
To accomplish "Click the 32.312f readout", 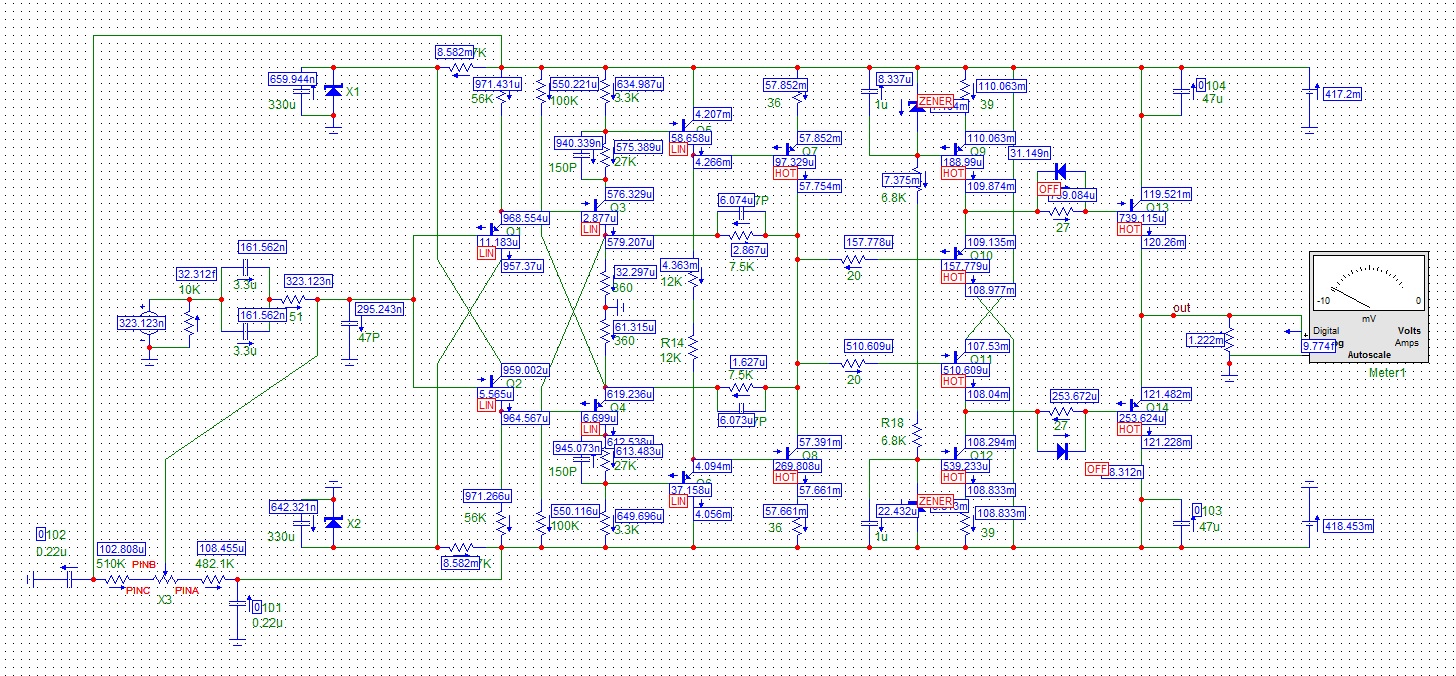I will point(196,274).
